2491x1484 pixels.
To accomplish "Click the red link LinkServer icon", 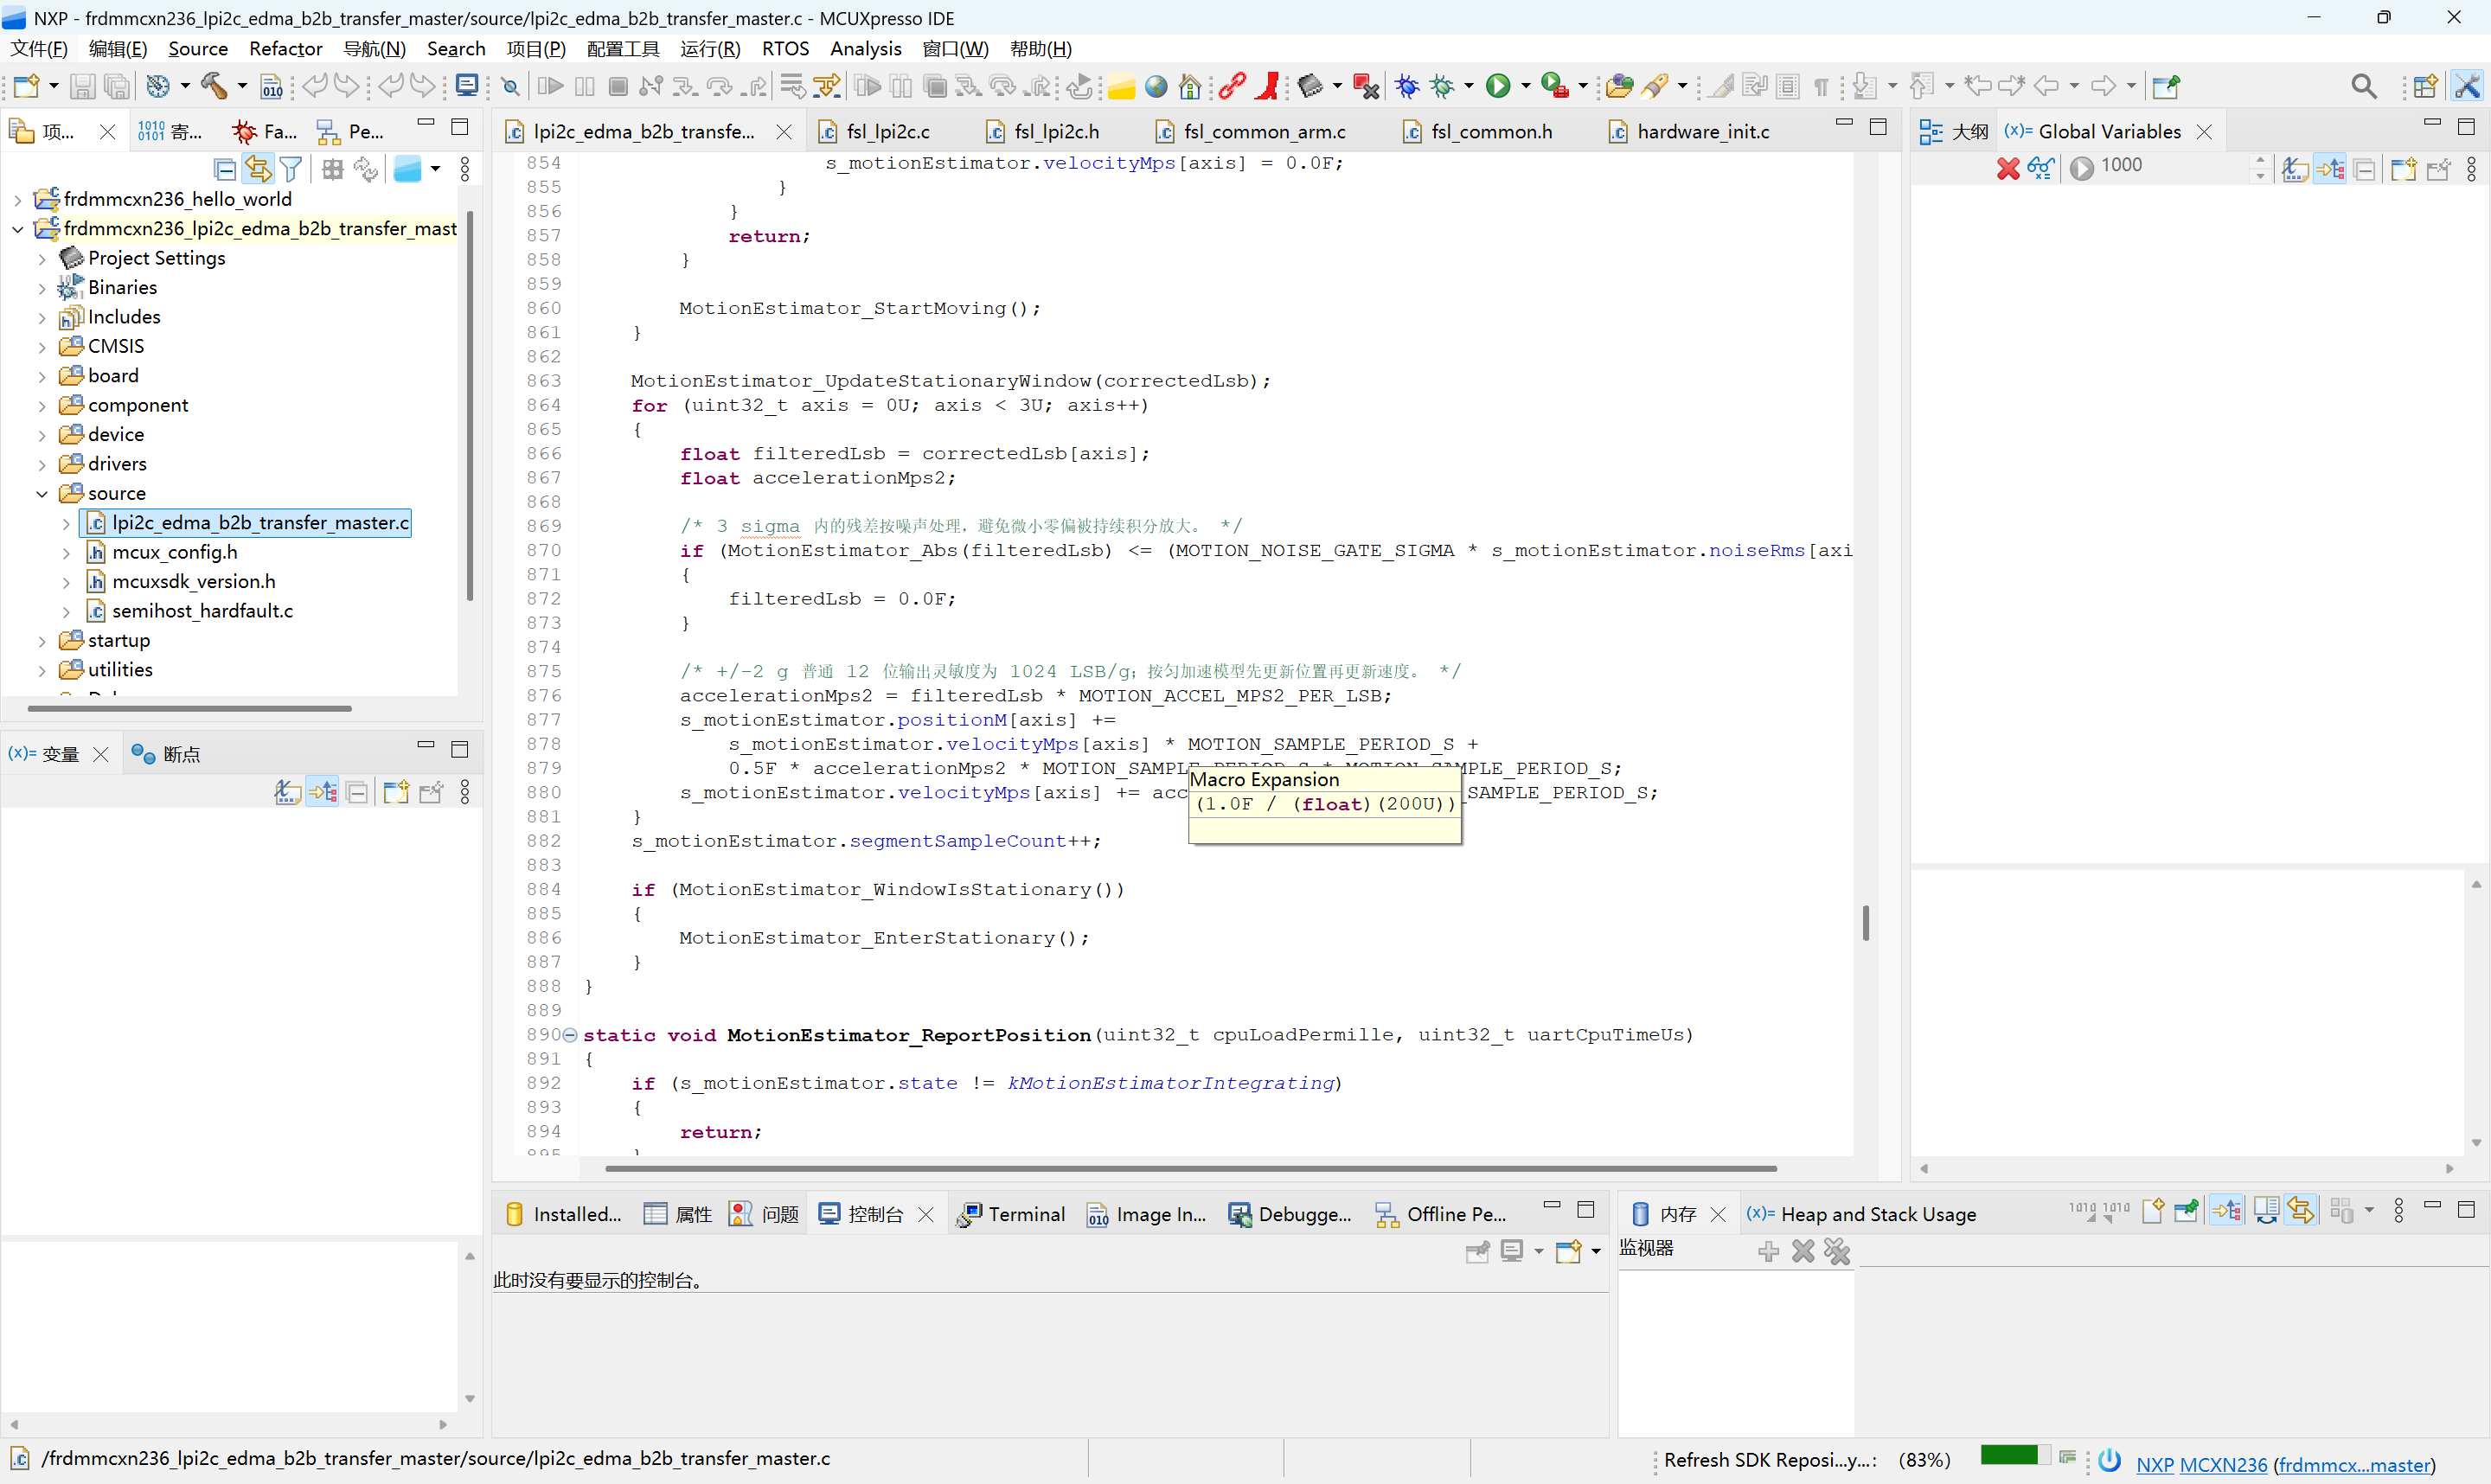I will pos(1232,86).
